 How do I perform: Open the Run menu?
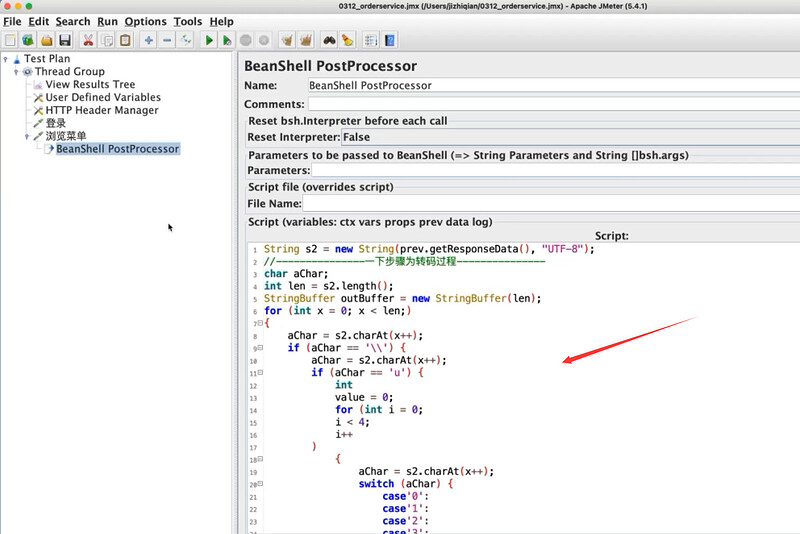coord(108,21)
